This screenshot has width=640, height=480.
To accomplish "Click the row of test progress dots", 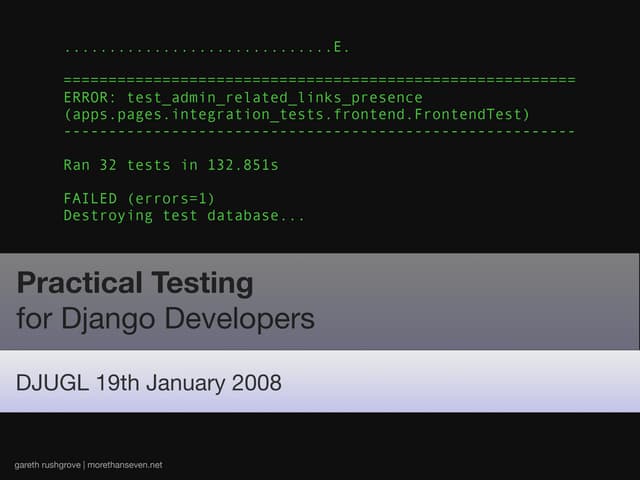I will [196, 49].
